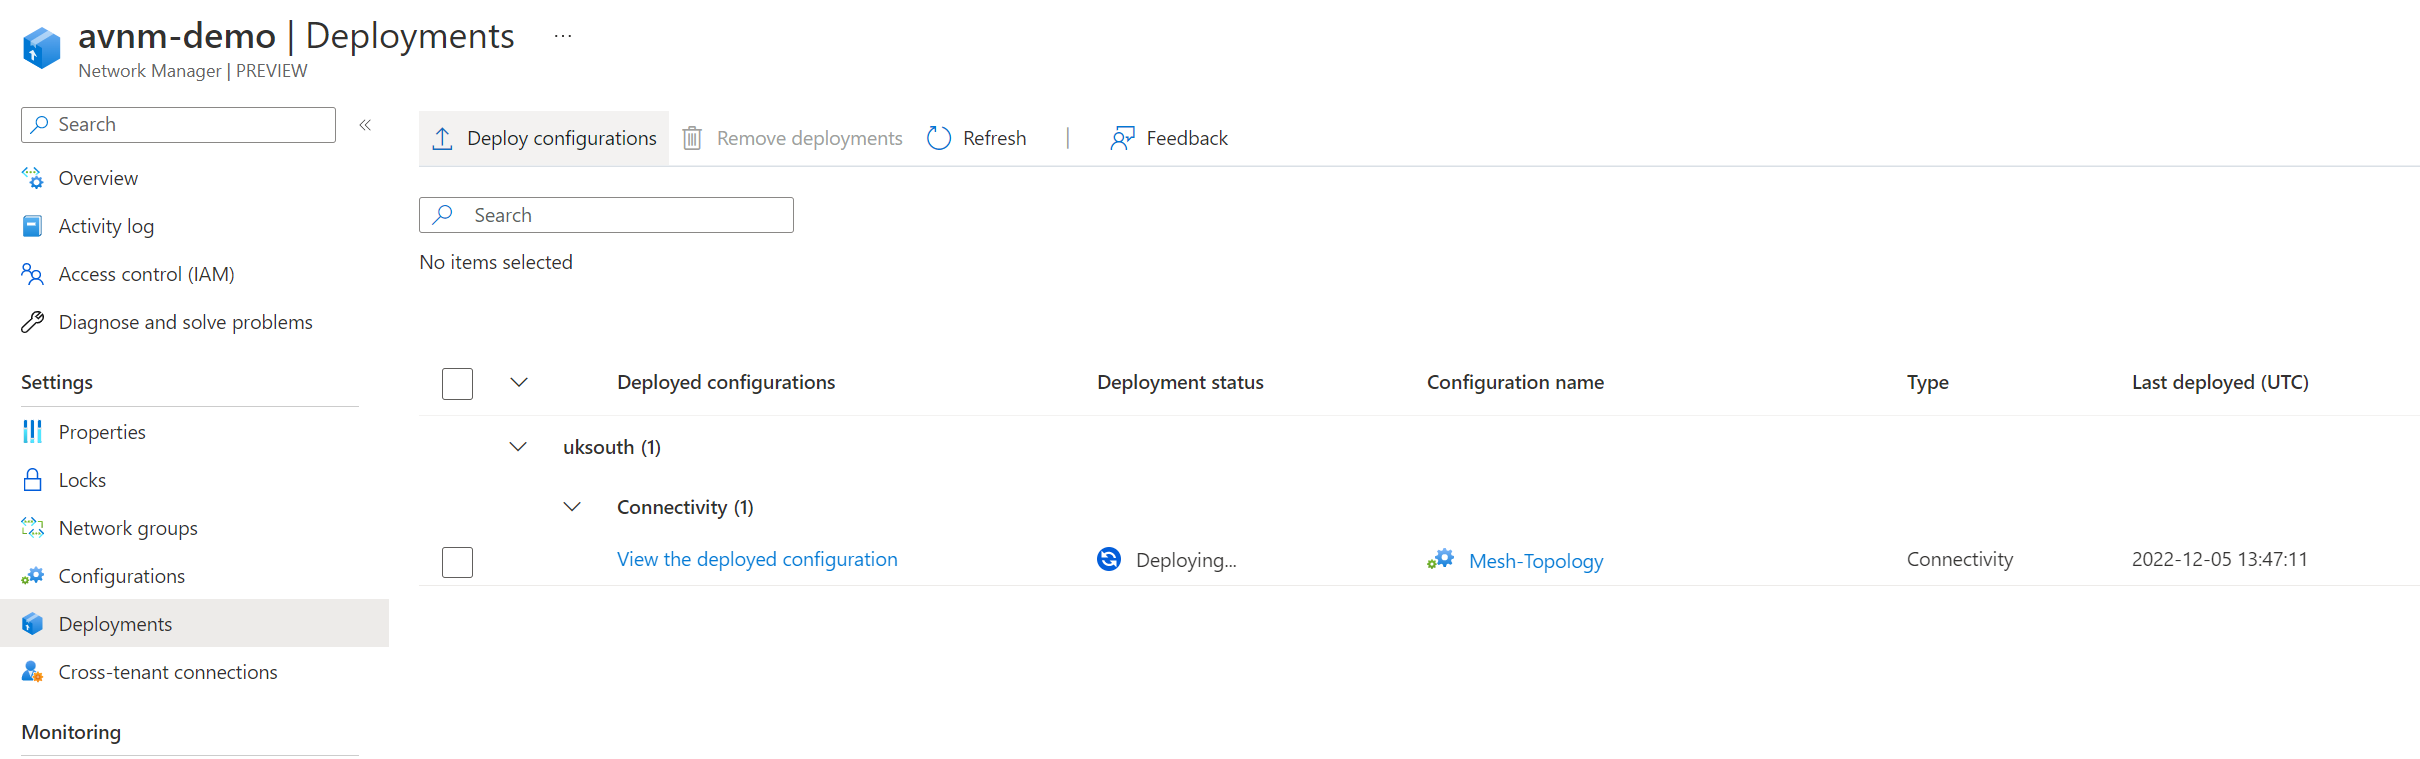2420x759 pixels.
Task: Click the Monitoring section heading
Action: point(71,732)
